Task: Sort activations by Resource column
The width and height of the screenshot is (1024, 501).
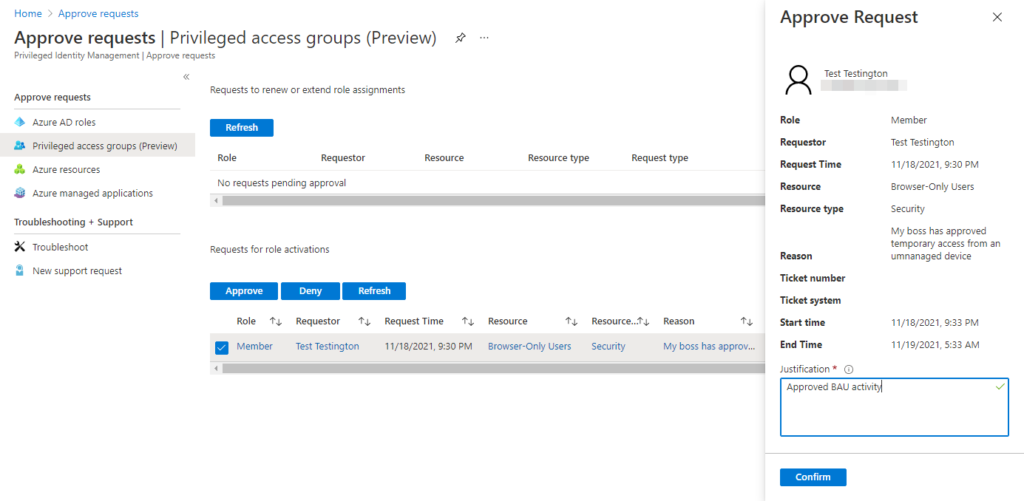Action: tap(571, 321)
